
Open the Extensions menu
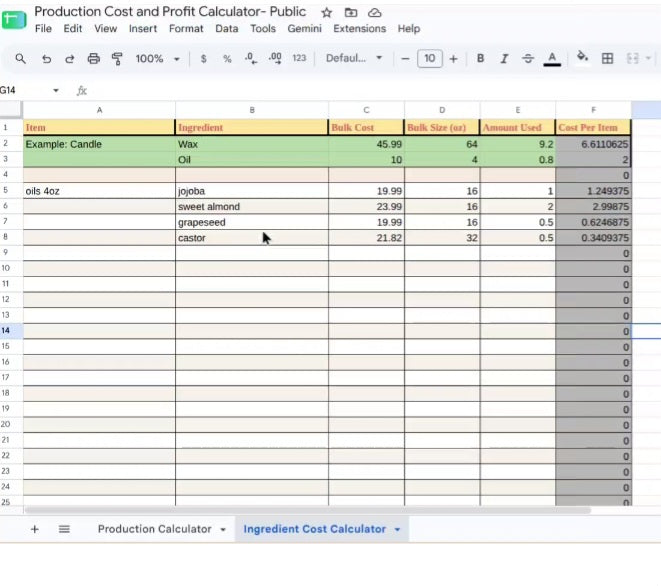360,29
